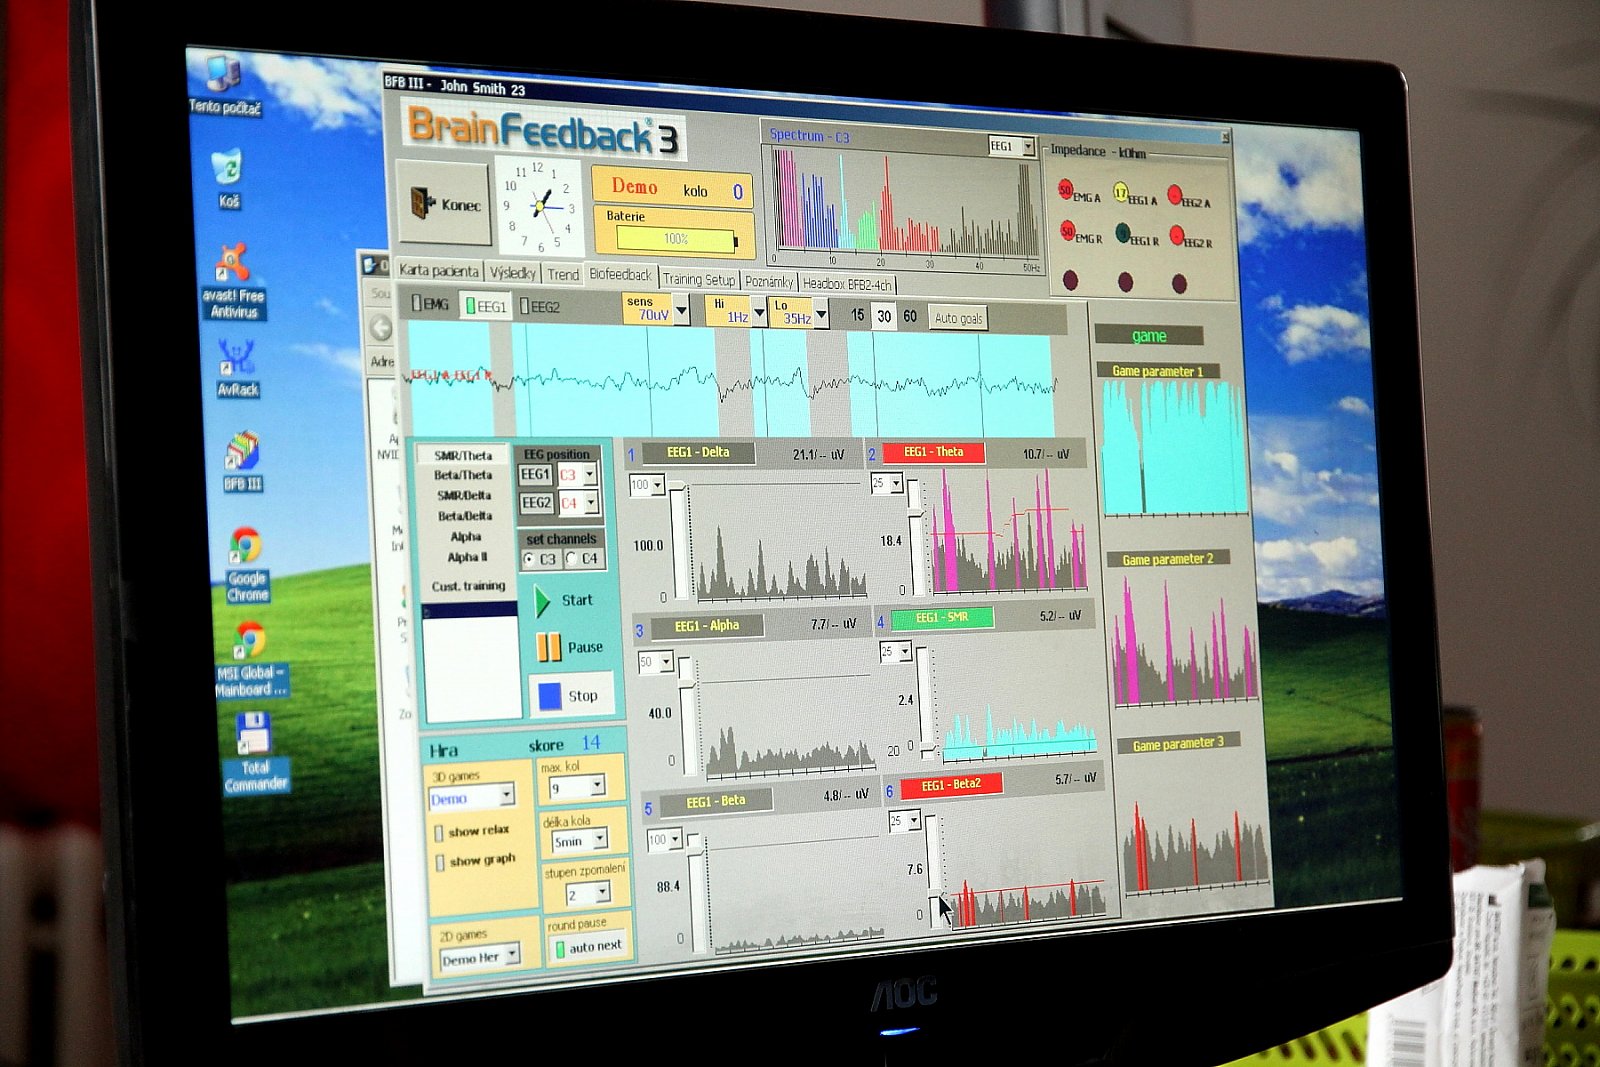Screen dimensions: 1600x1067
Task: Open the AvRack desktop shortcut
Action: point(237,368)
